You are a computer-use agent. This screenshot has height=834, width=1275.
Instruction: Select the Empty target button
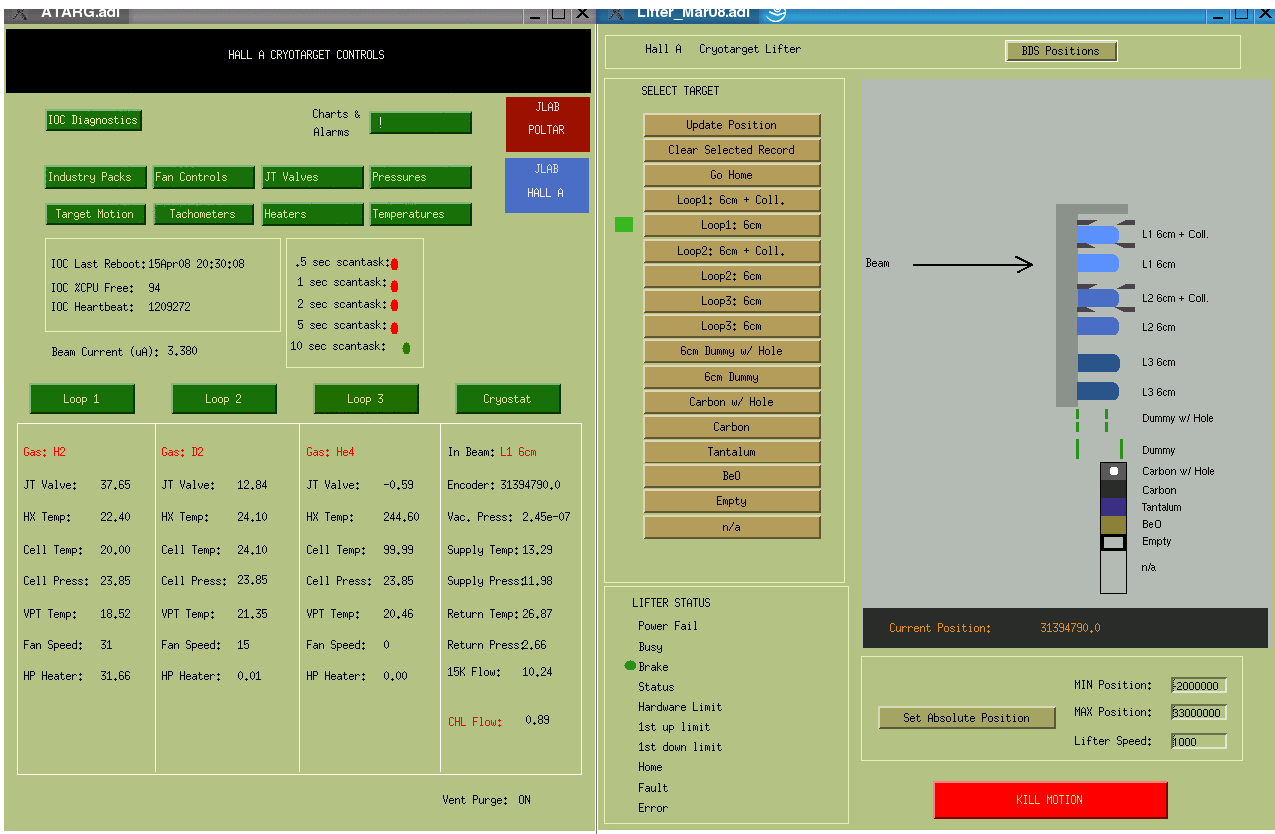(732, 501)
